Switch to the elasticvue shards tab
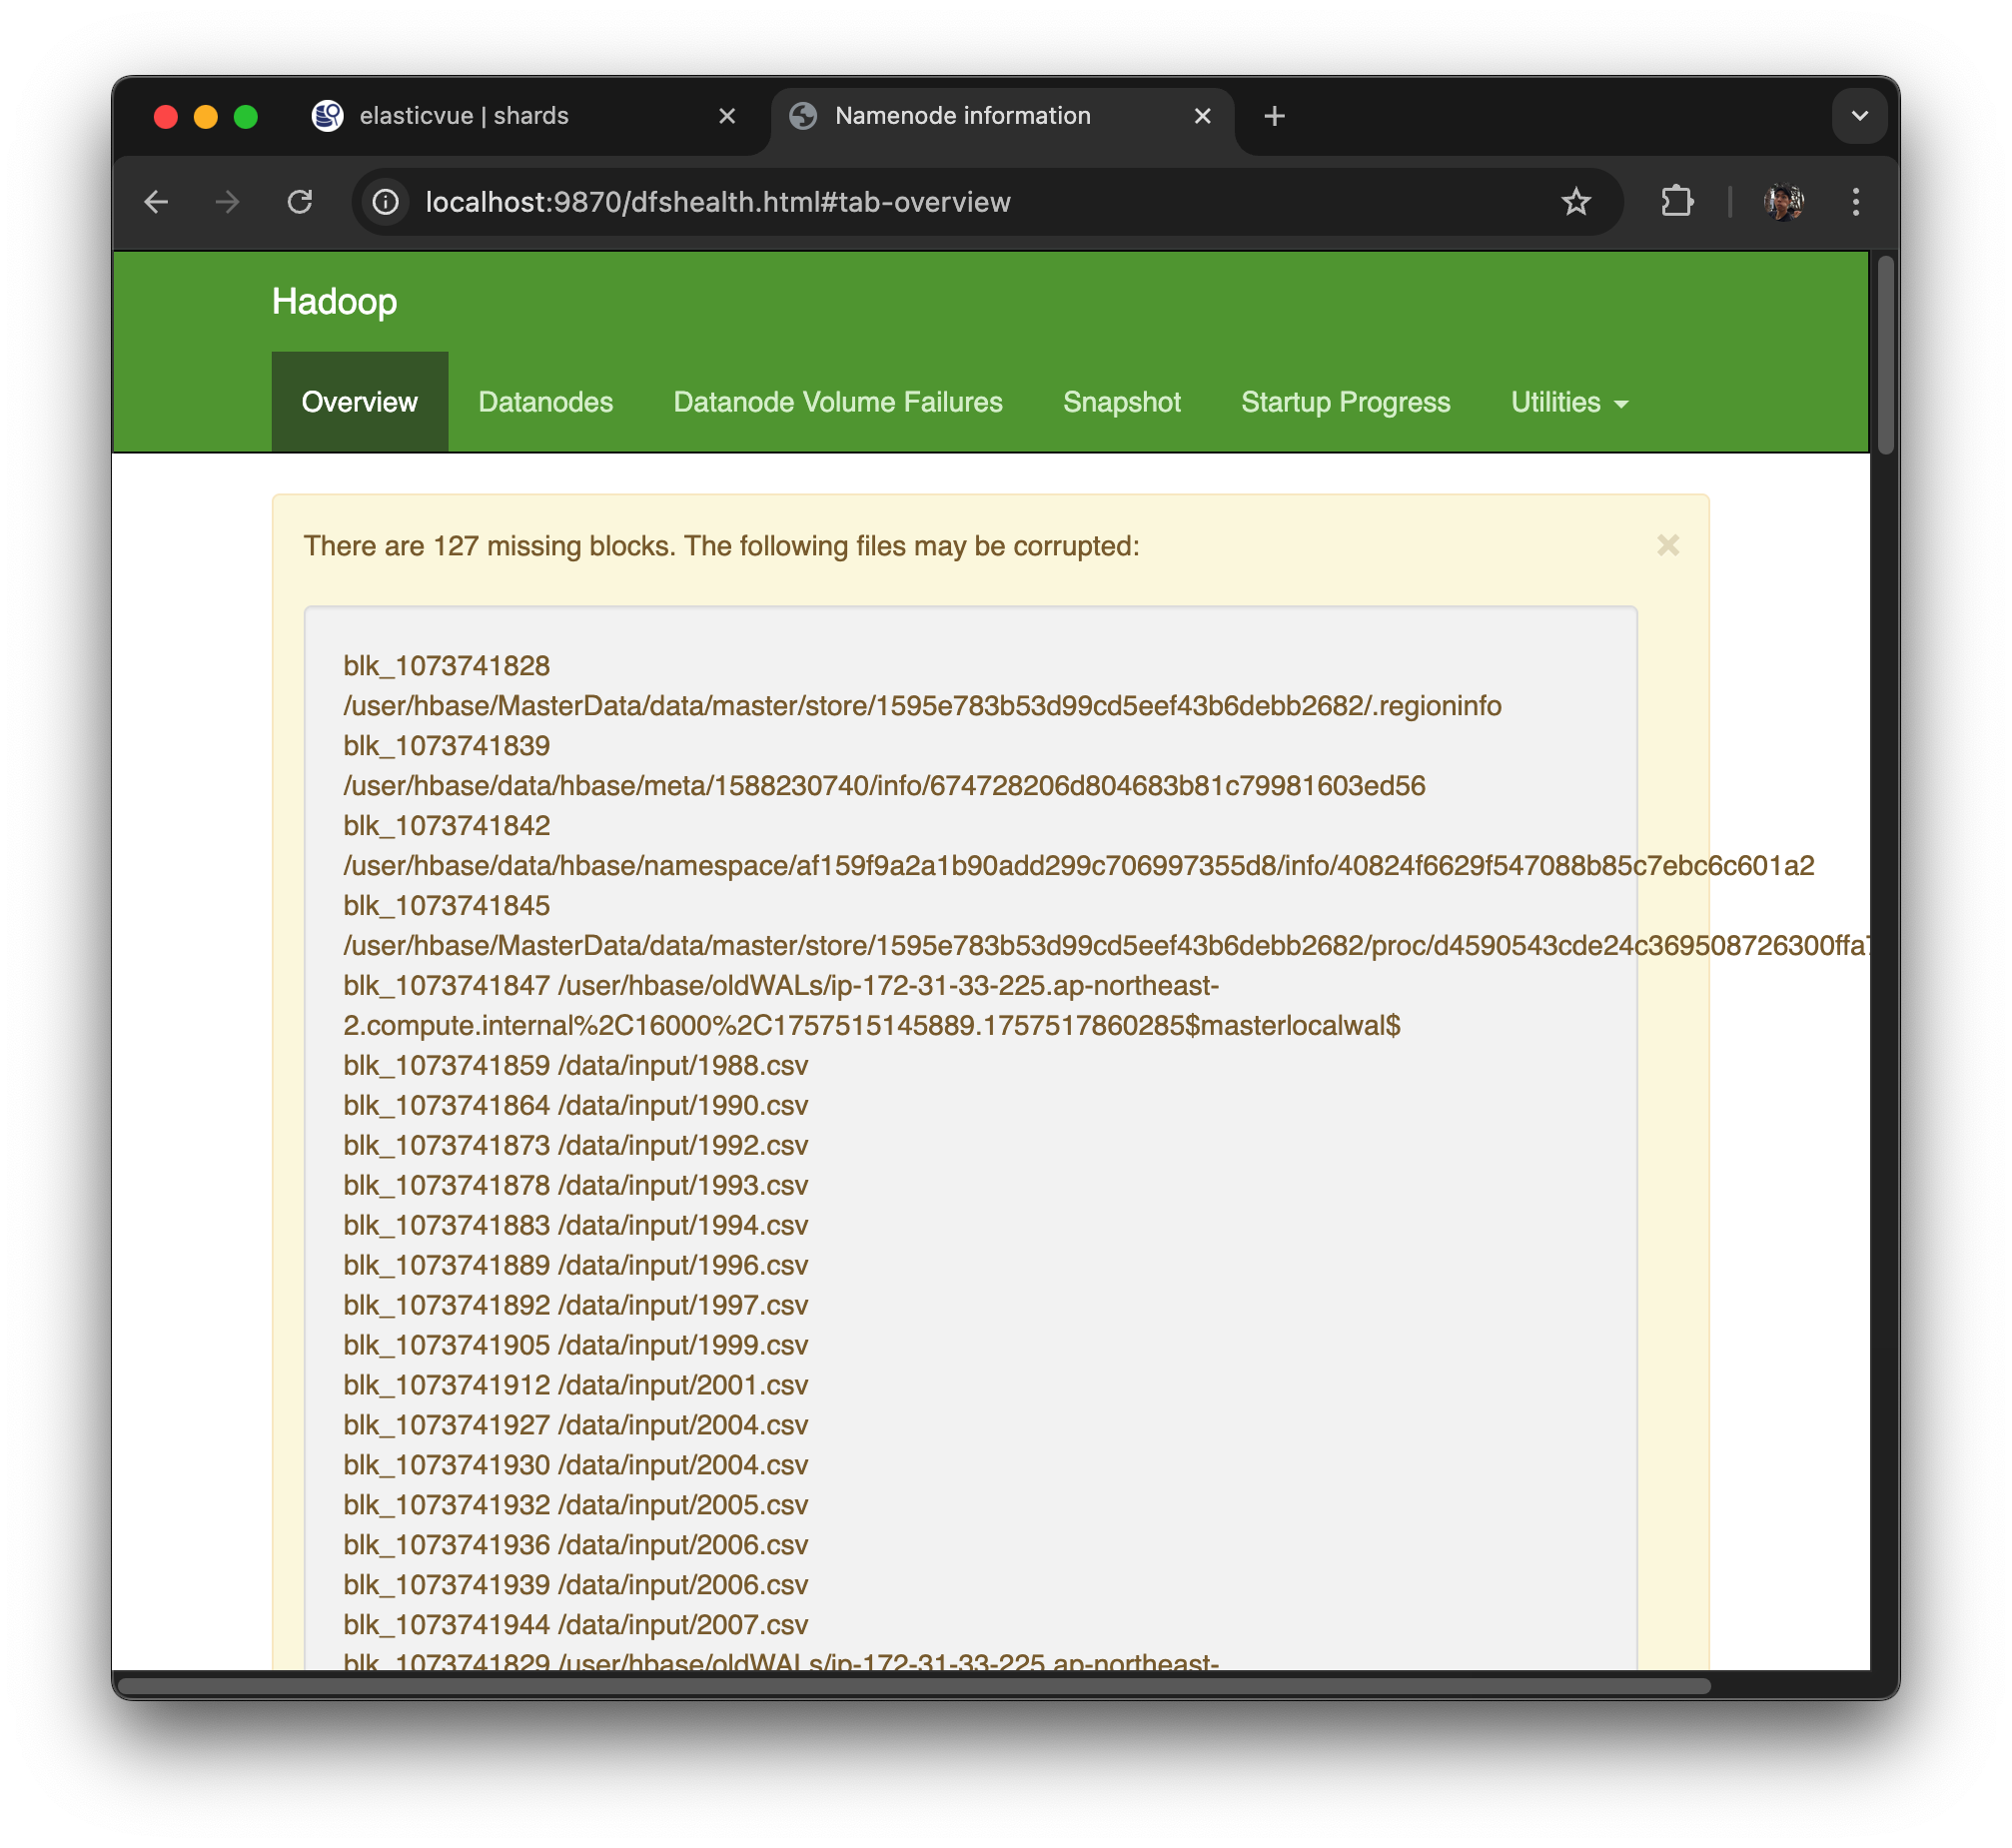Screen dimensions: 2012x1848 464,116
